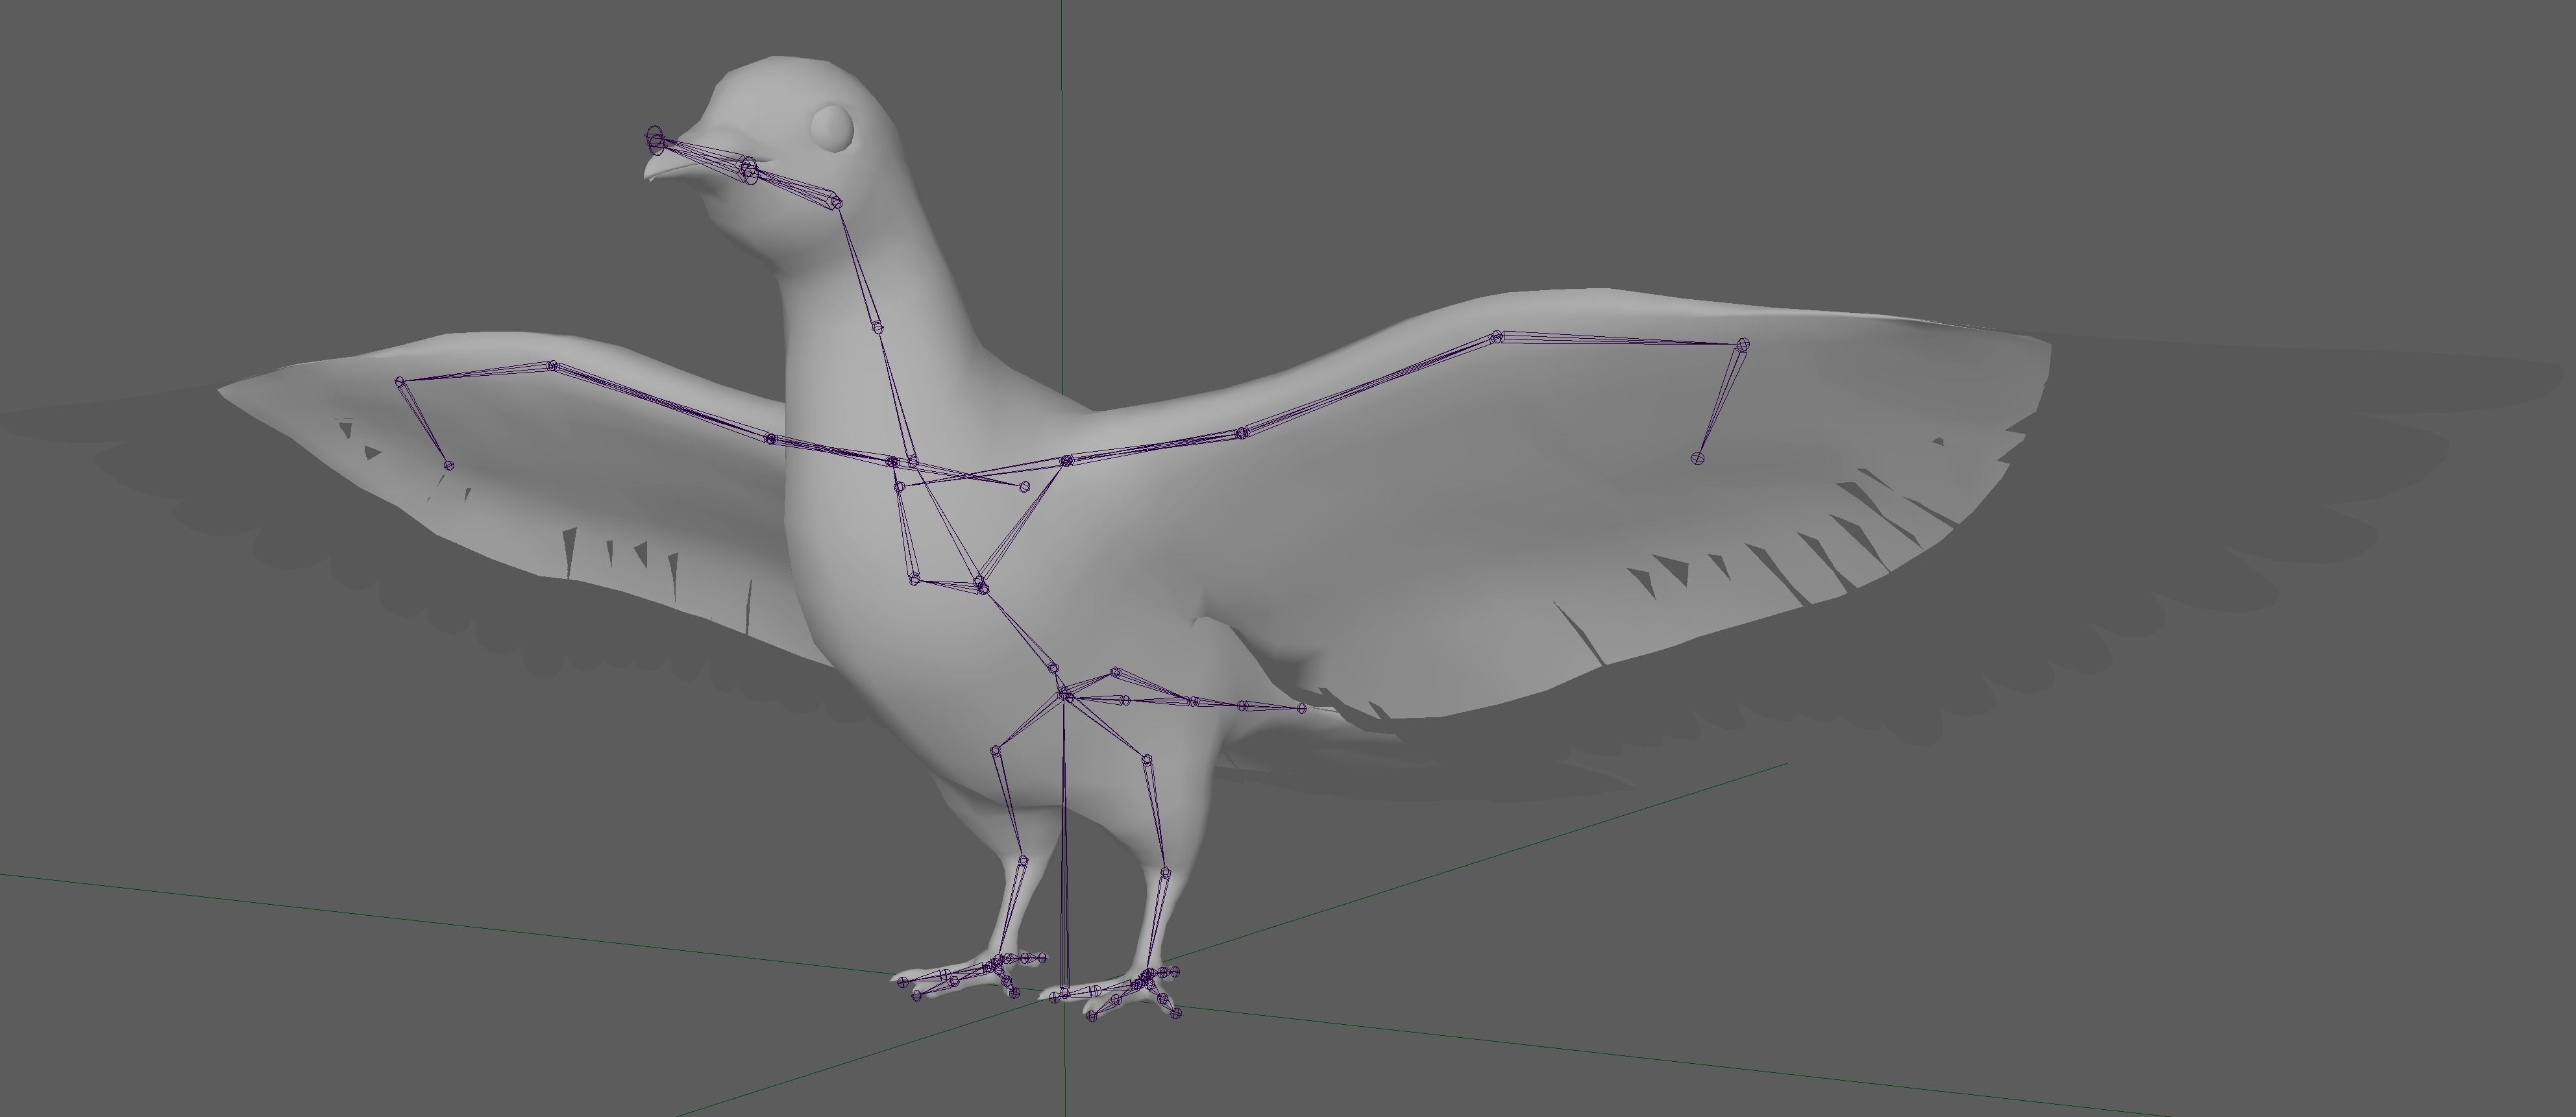Select the wrist joint of the smaller wing
This screenshot has height=1117, width=2576.
click(400, 381)
